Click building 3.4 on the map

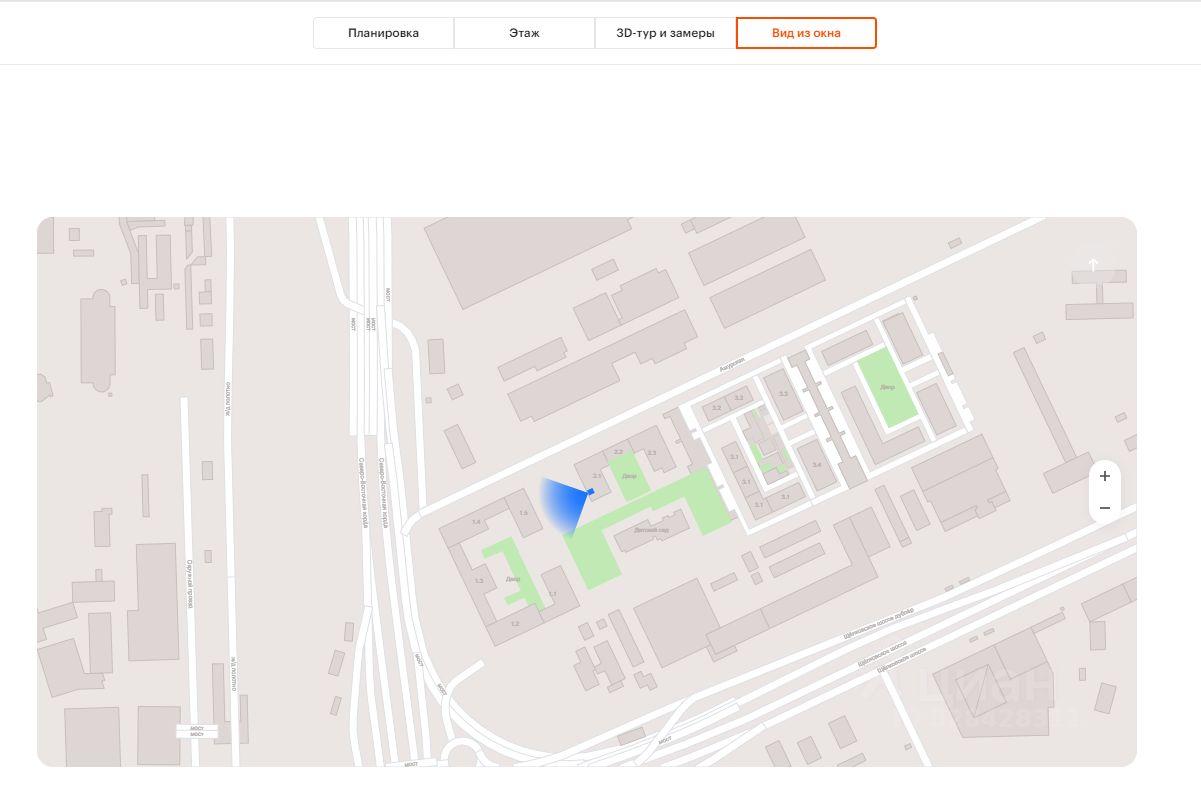[817, 465]
